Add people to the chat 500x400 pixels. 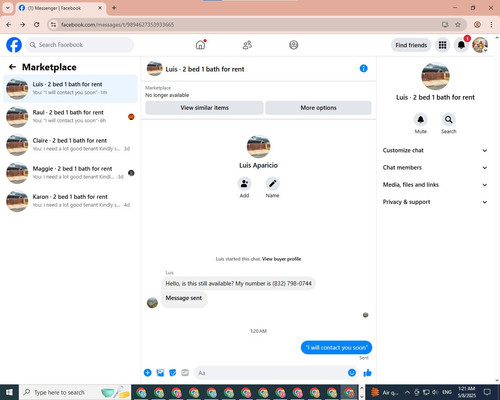coord(244,184)
